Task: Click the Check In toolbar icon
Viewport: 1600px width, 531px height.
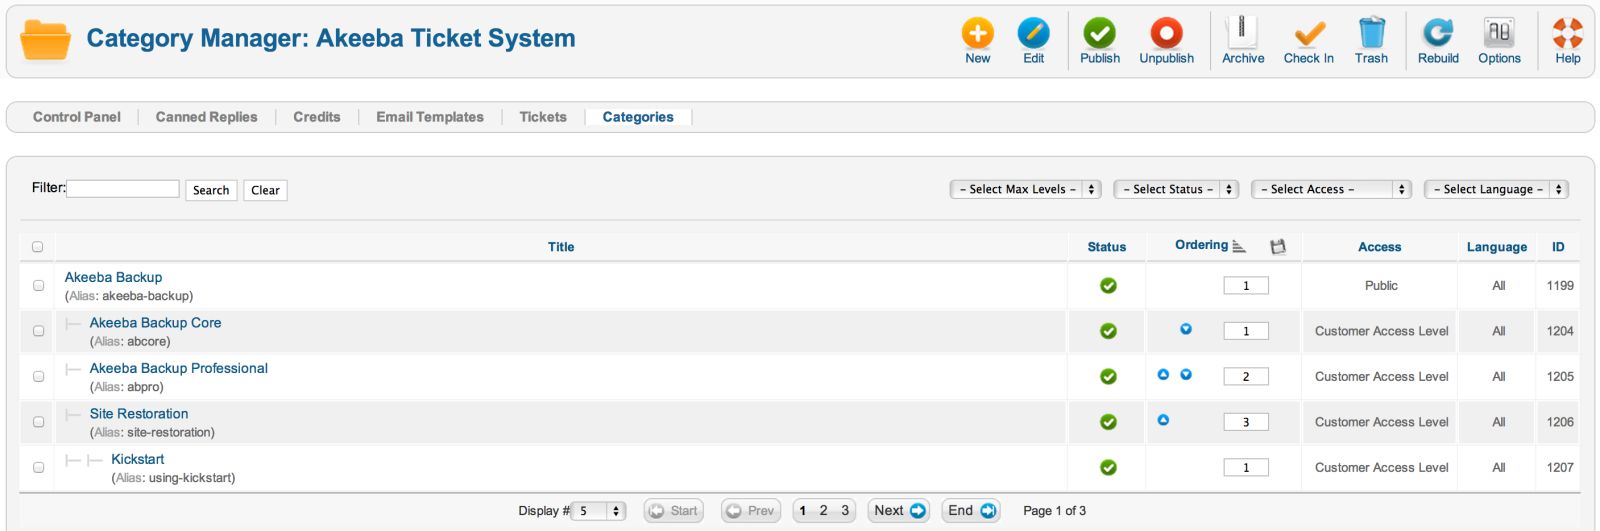Action: coord(1309,33)
